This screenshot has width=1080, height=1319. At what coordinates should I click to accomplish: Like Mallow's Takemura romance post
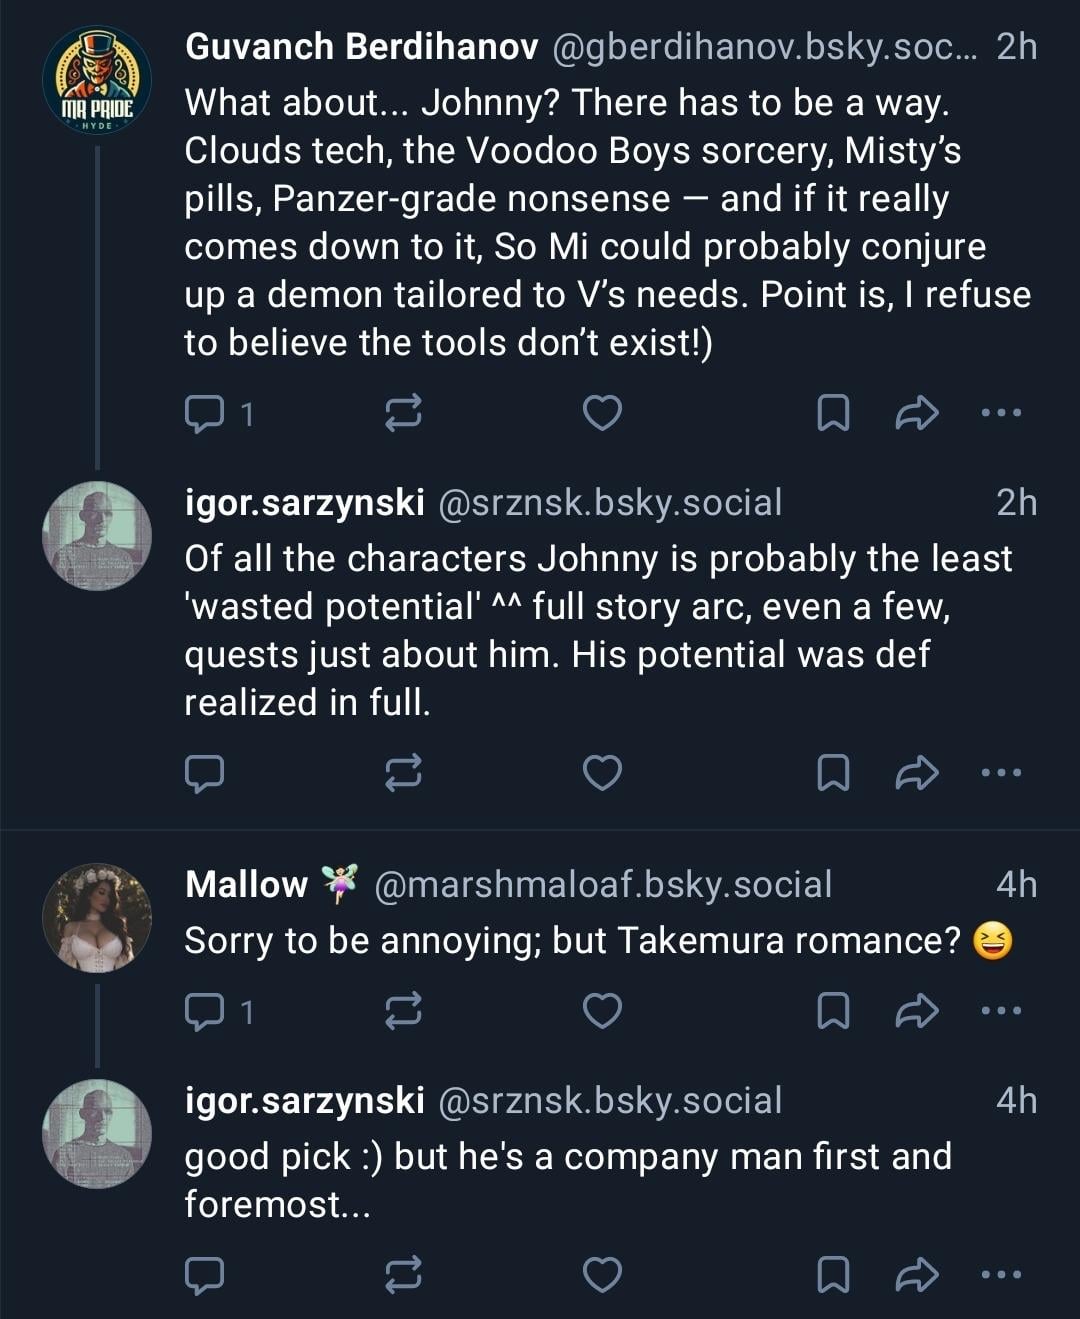click(602, 1011)
